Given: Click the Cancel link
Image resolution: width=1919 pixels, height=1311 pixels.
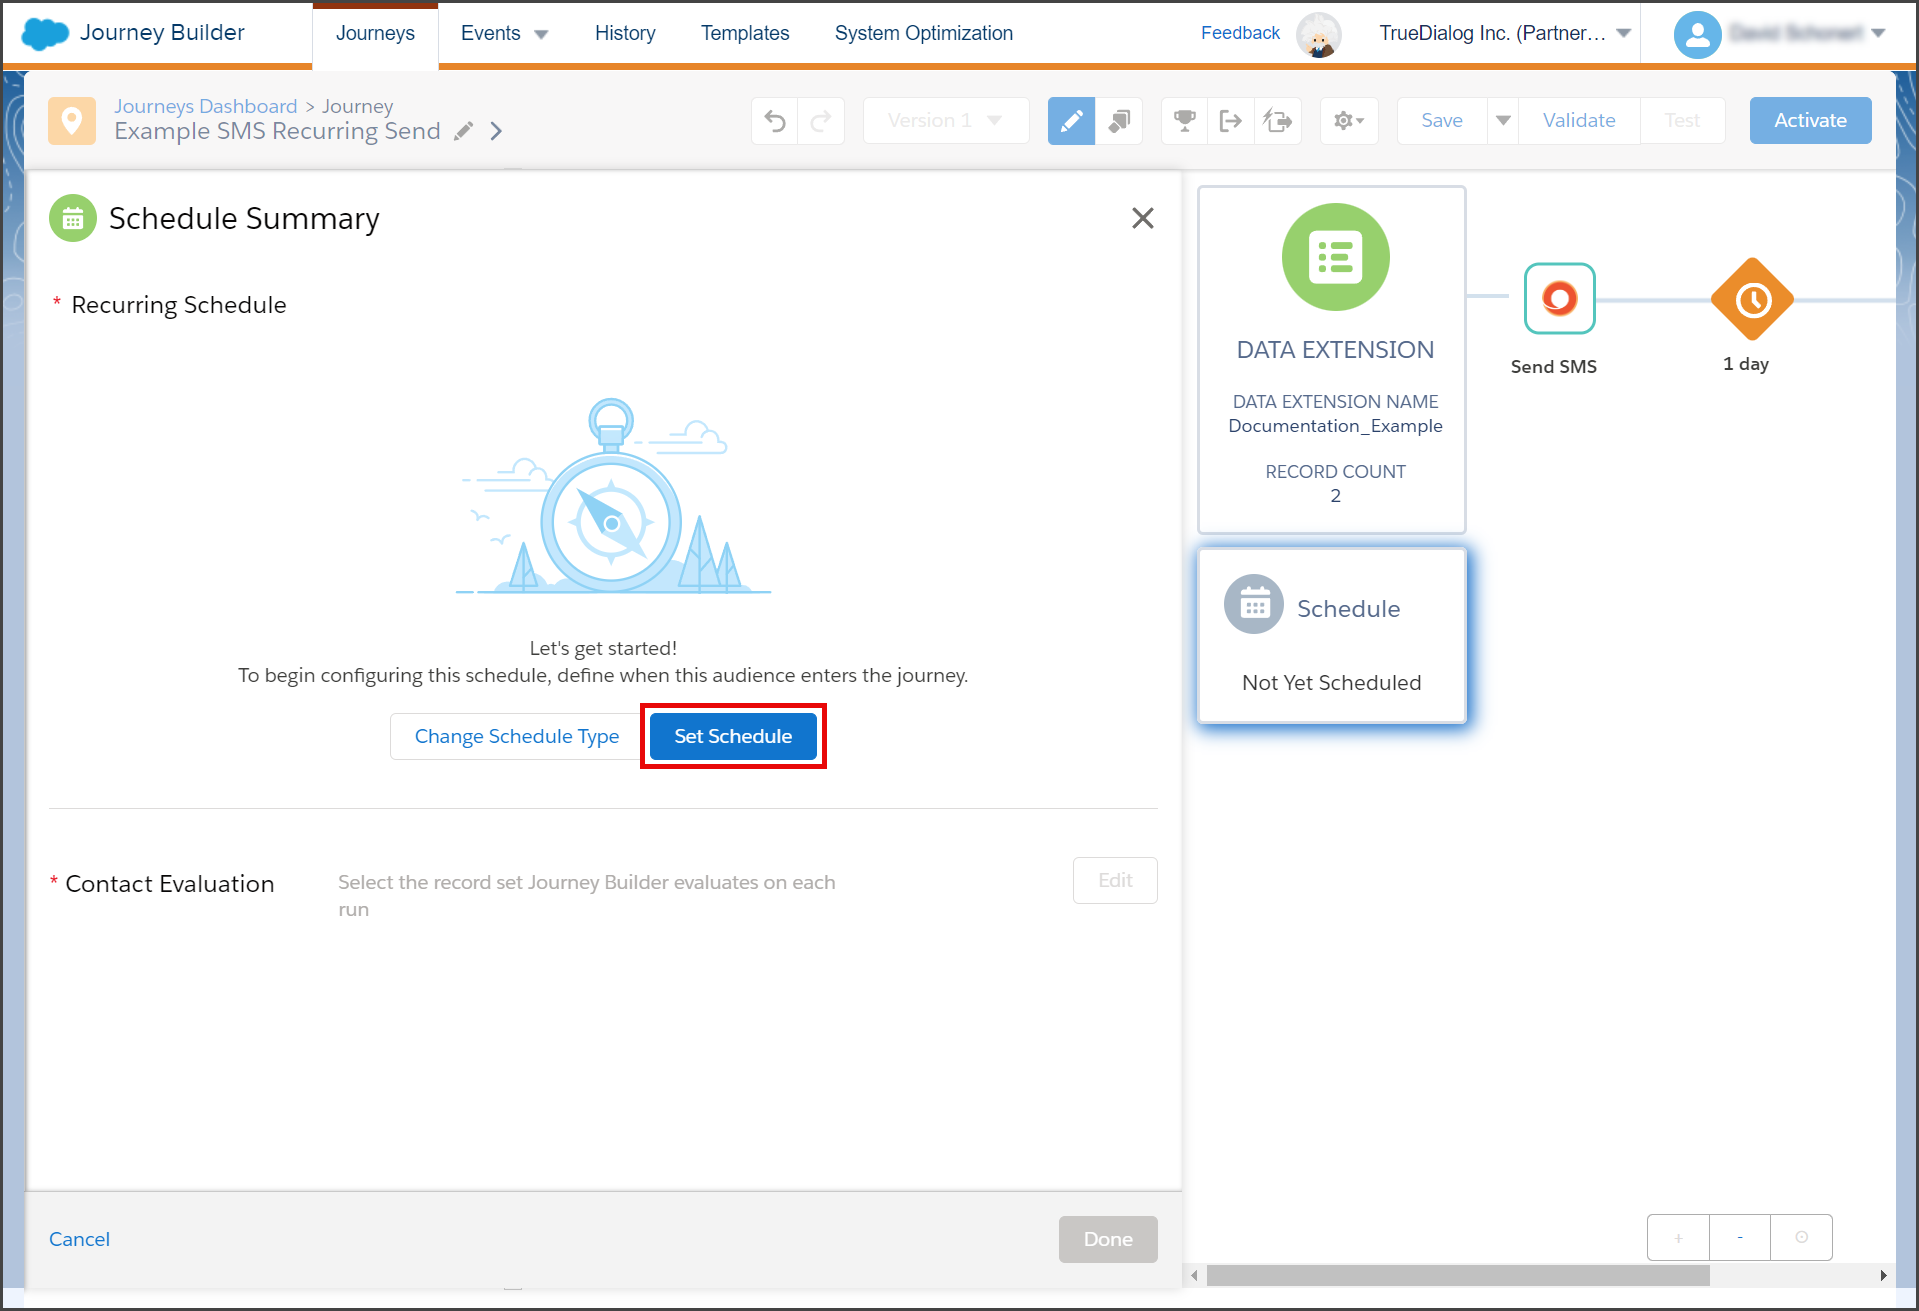Looking at the screenshot, I should [79, 1239].
